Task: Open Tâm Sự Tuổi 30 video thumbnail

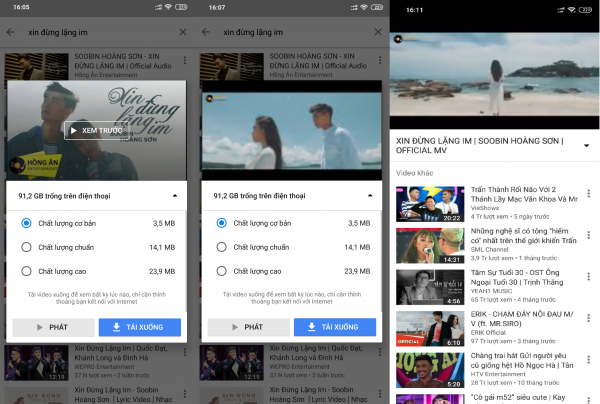Action: pos(430,287)
